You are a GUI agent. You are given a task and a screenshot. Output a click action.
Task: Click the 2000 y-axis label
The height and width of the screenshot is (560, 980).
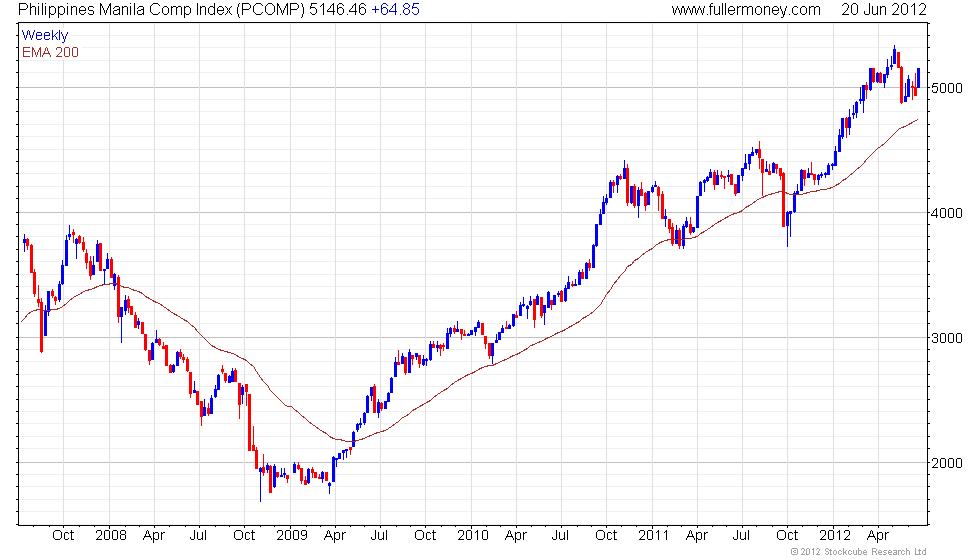(947, 463)
